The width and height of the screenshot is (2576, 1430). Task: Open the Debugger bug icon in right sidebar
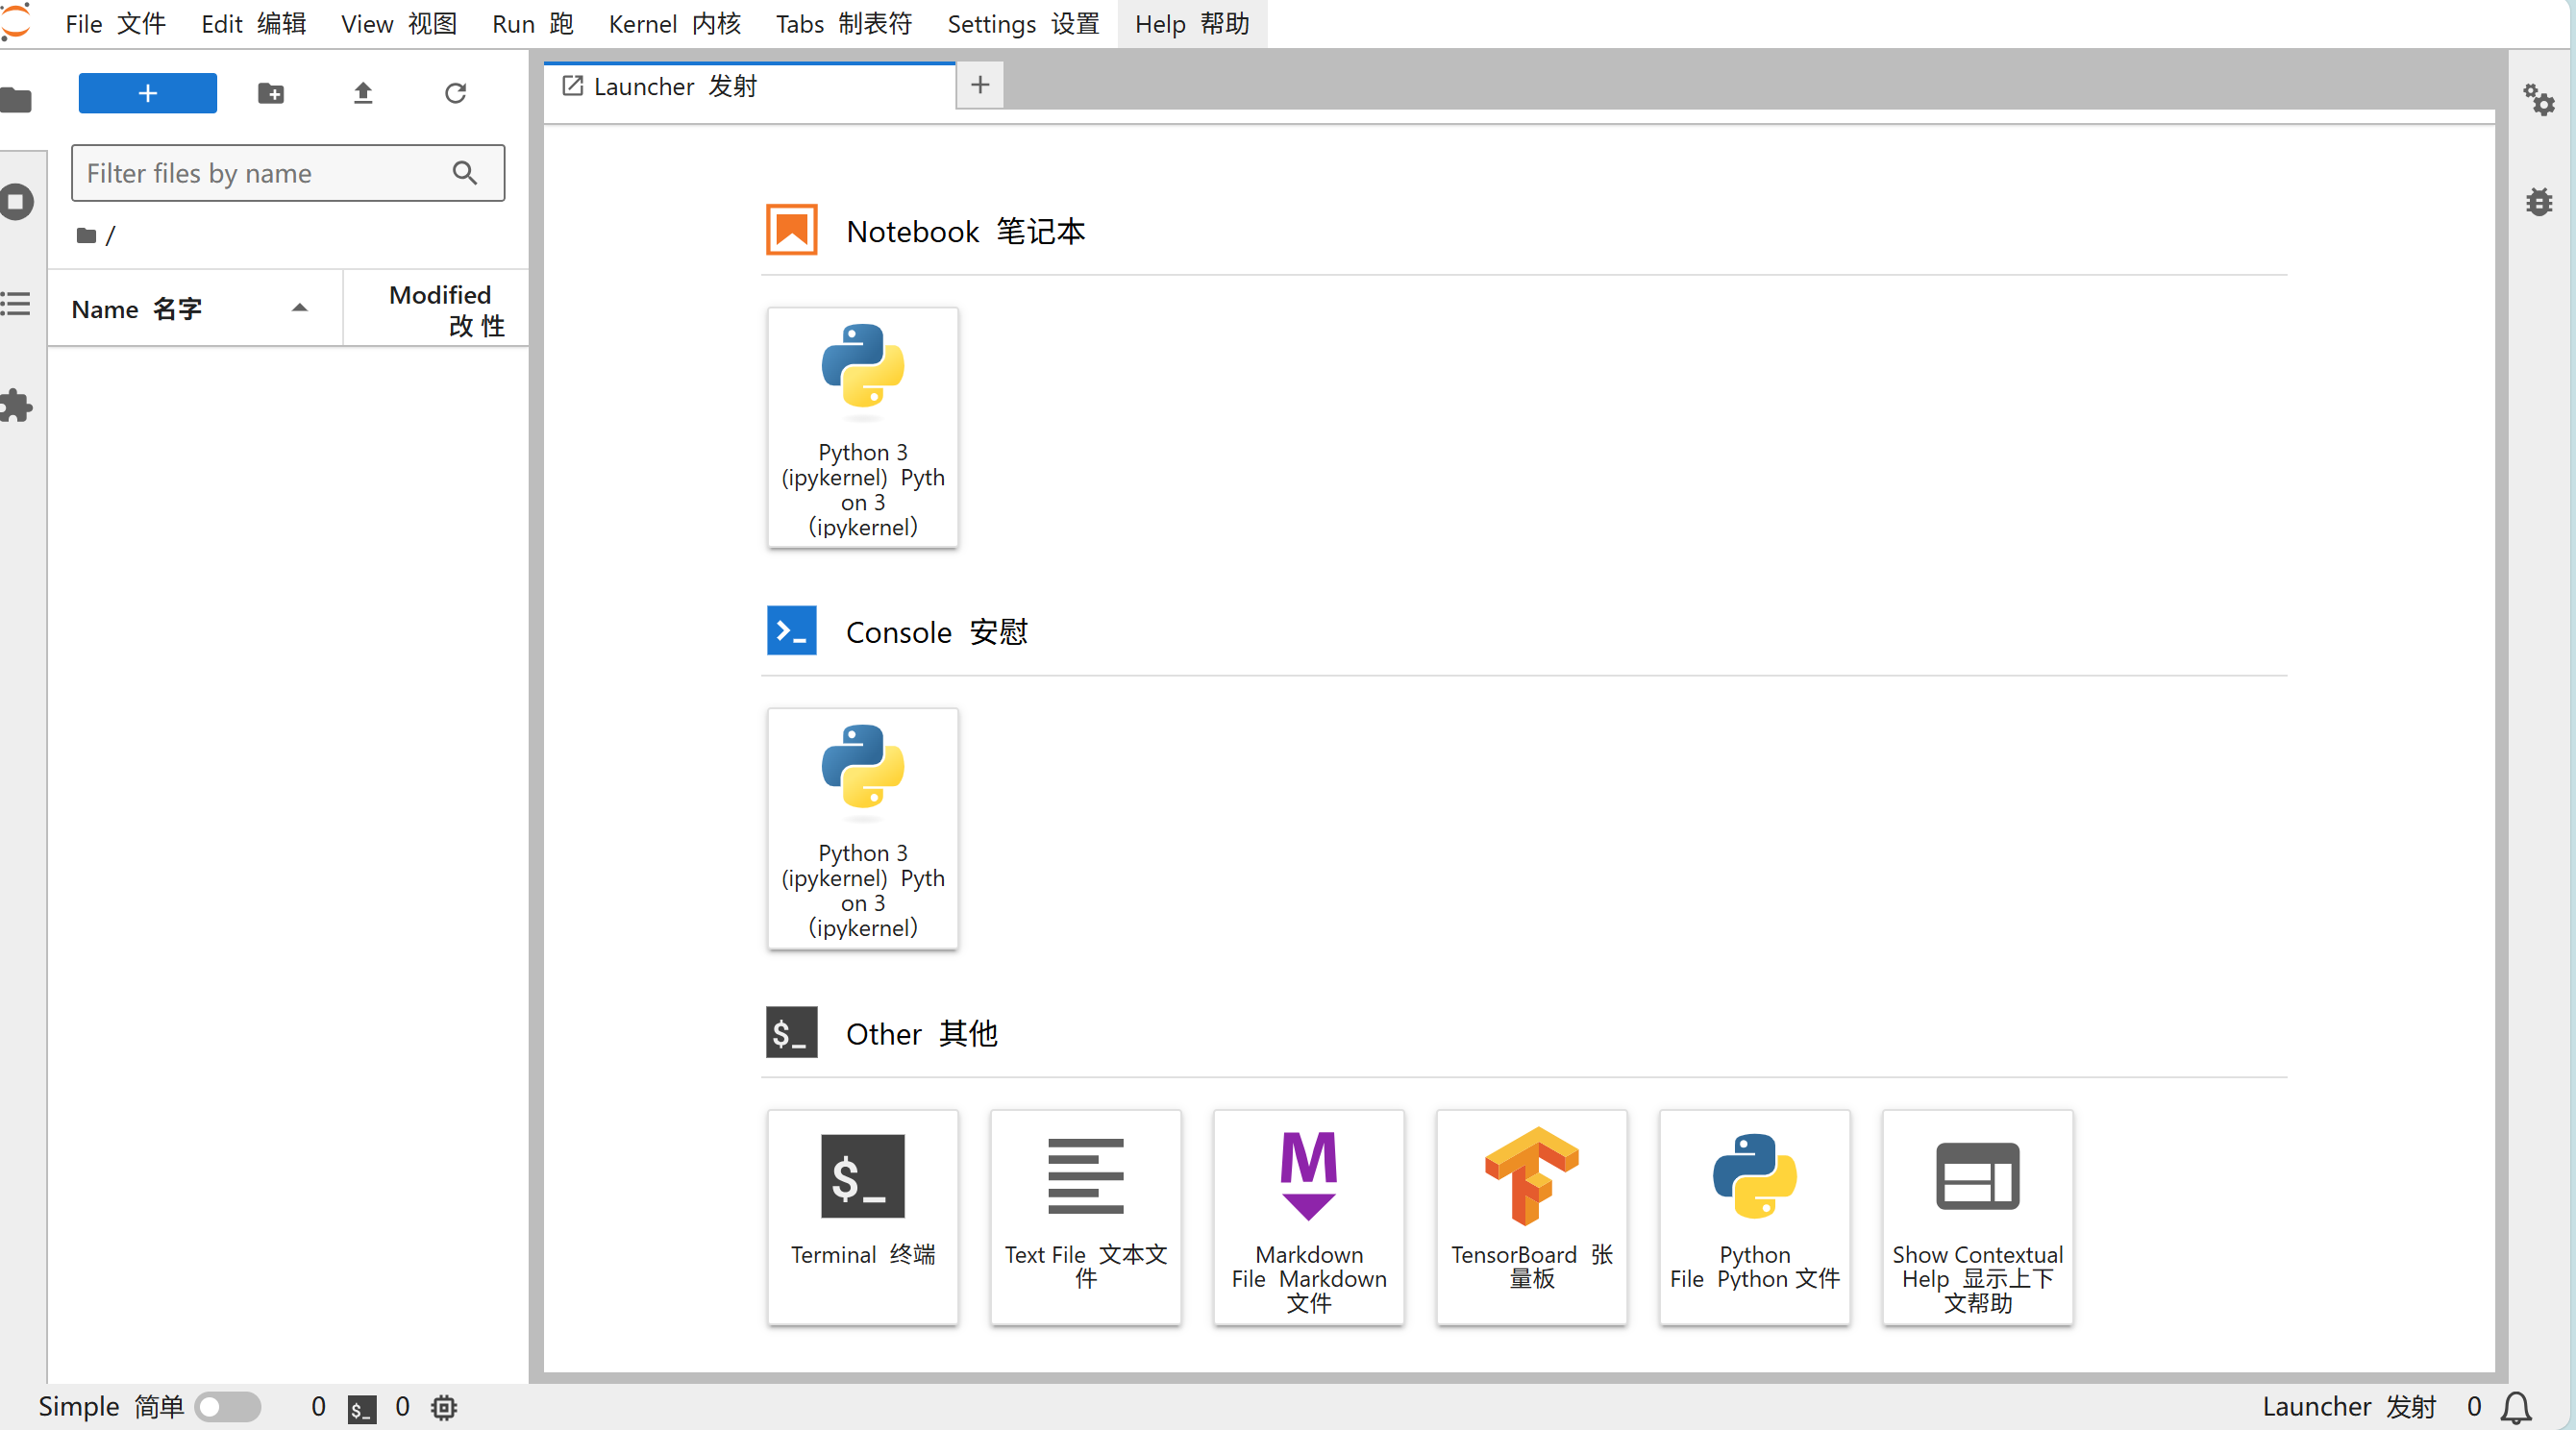click(x=2538, y=201)
